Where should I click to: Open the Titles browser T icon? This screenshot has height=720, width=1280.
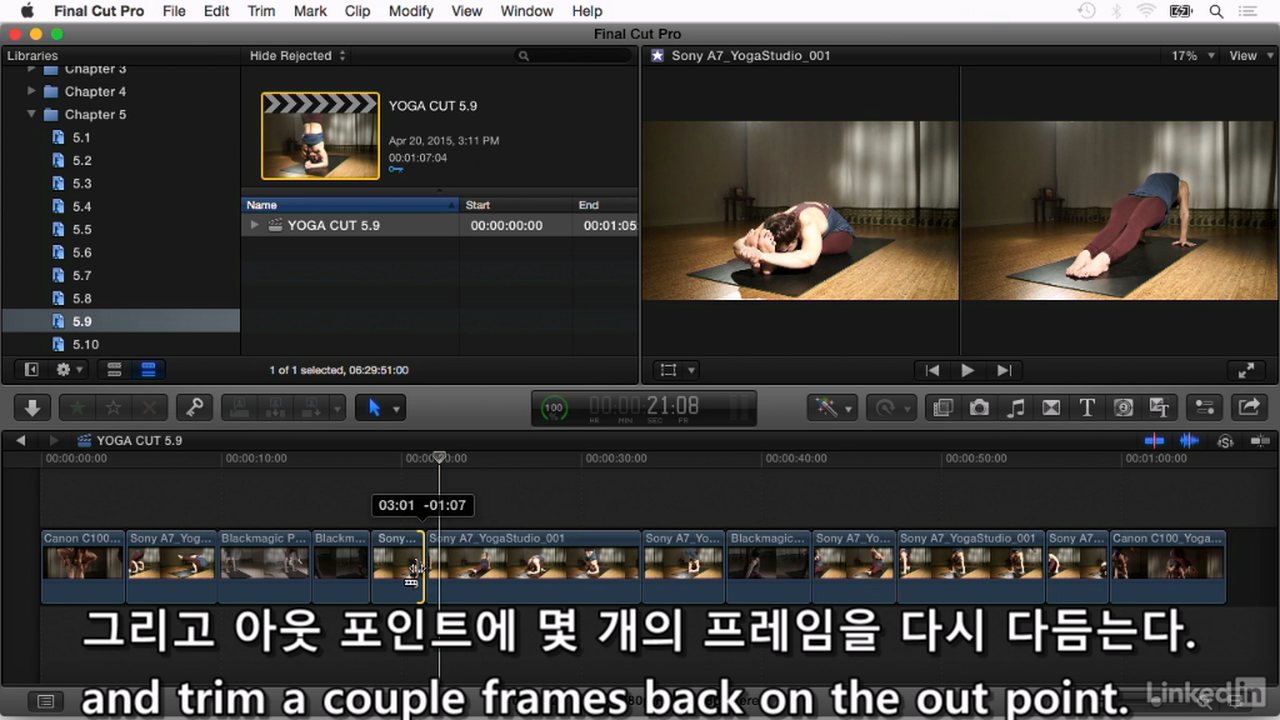[1087, 407]
